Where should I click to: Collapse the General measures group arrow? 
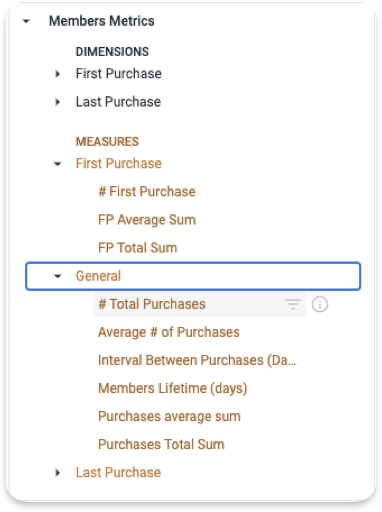coord(58,276)
